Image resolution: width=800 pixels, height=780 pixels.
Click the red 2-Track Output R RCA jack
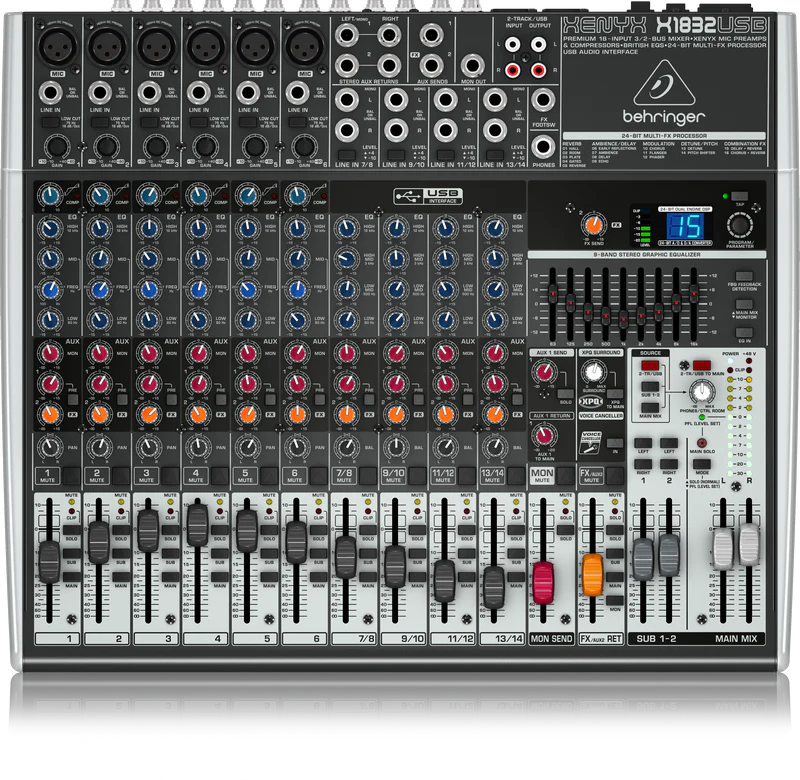coord(538,69)
